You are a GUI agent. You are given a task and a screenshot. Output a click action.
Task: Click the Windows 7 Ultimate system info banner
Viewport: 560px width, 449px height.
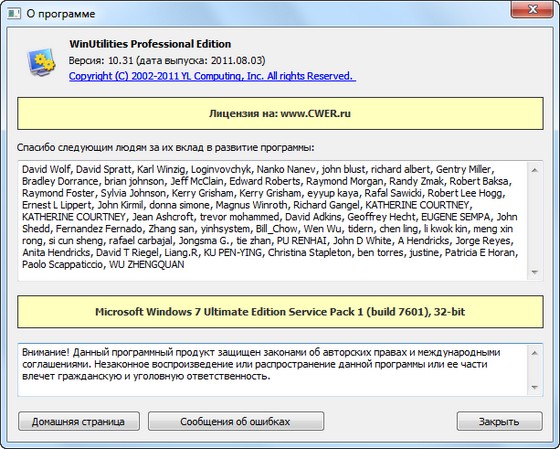(x=280, y=311)
